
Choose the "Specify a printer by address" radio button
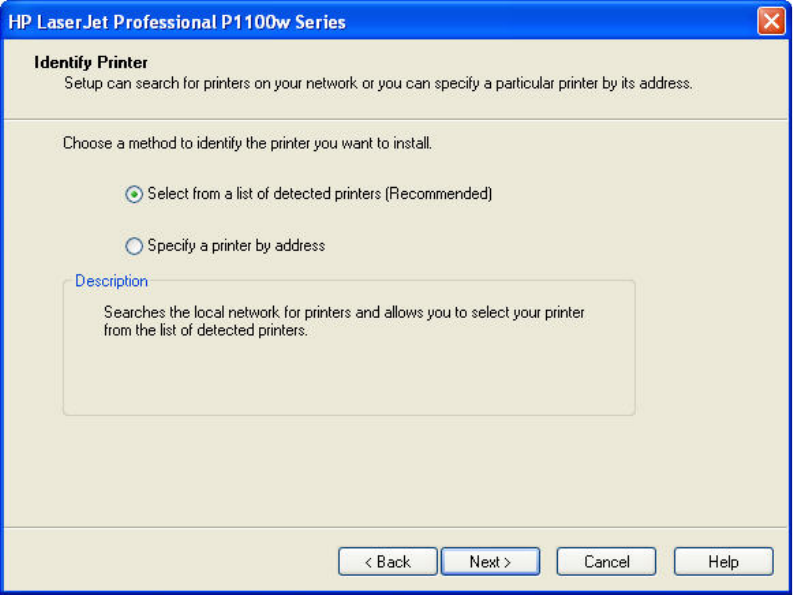point(134,246)
